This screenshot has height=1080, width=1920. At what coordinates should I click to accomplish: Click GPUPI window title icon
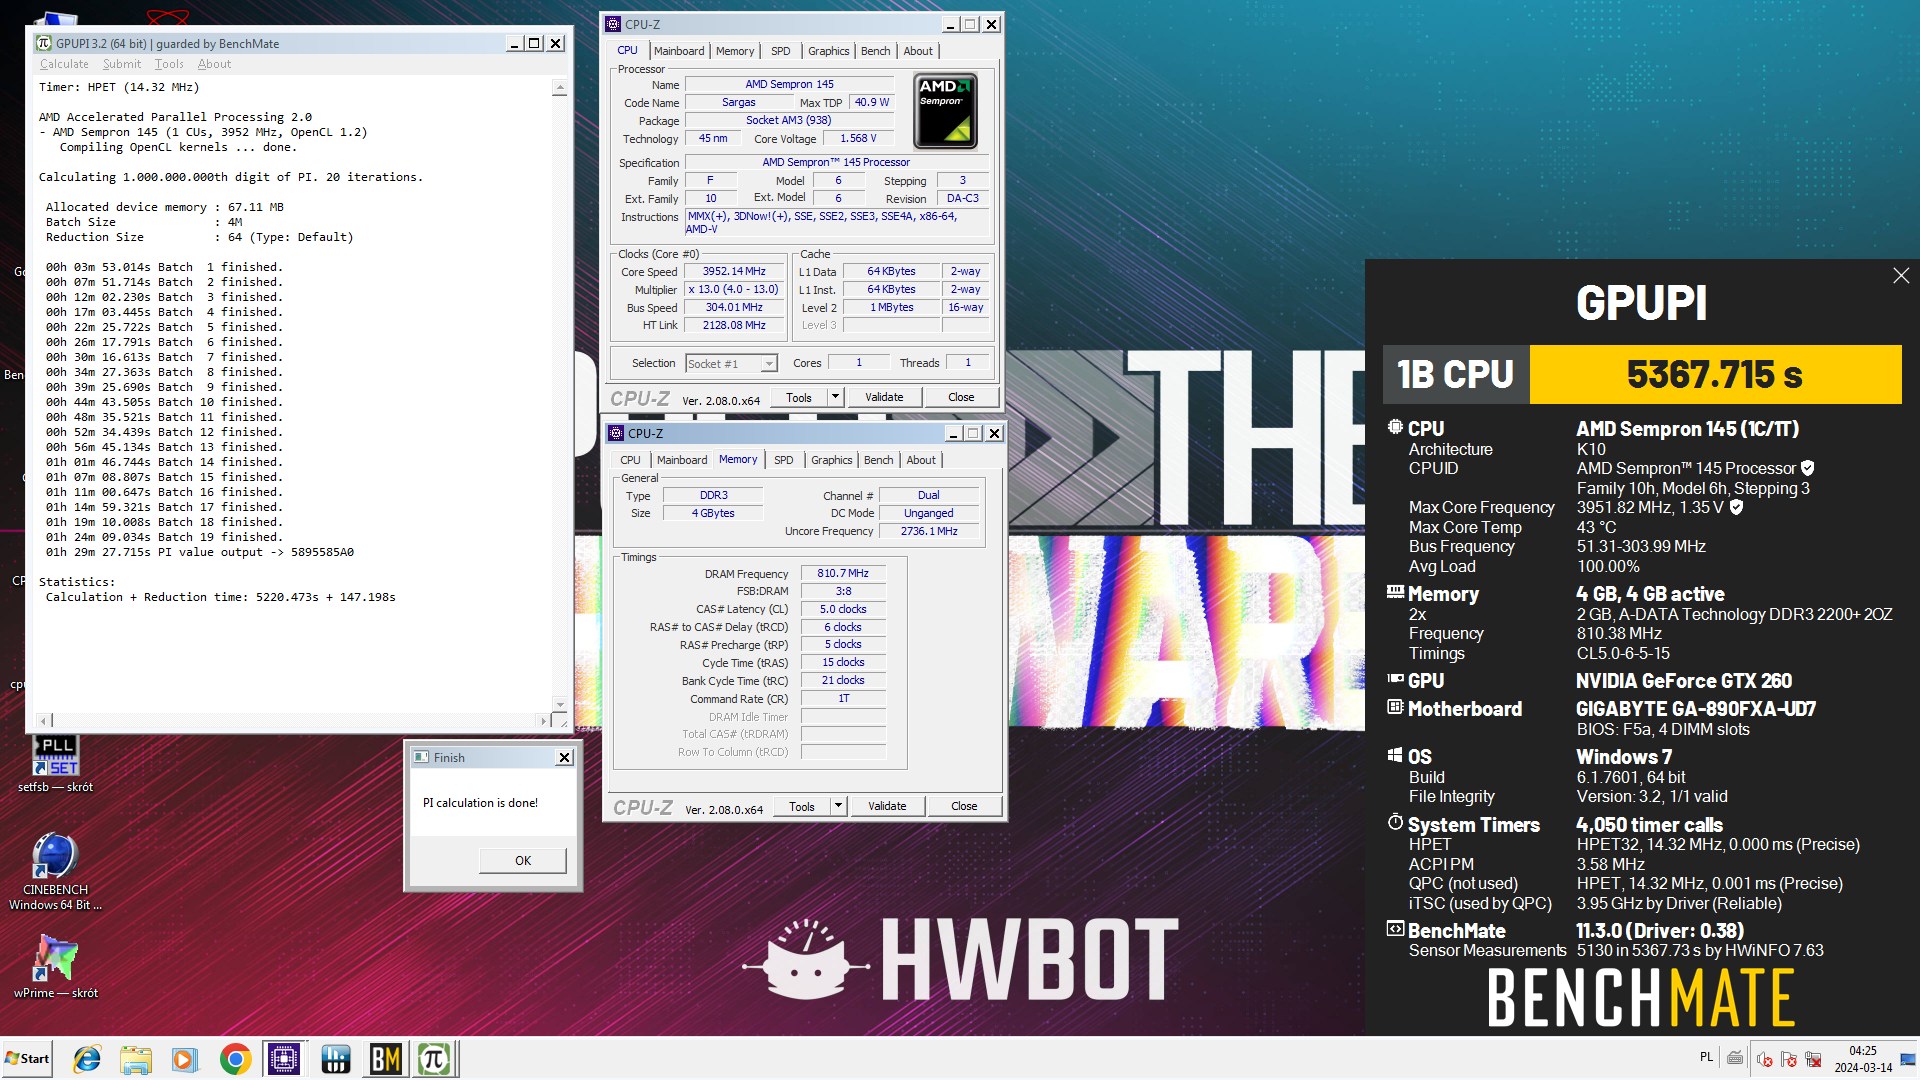pos(44,43)
